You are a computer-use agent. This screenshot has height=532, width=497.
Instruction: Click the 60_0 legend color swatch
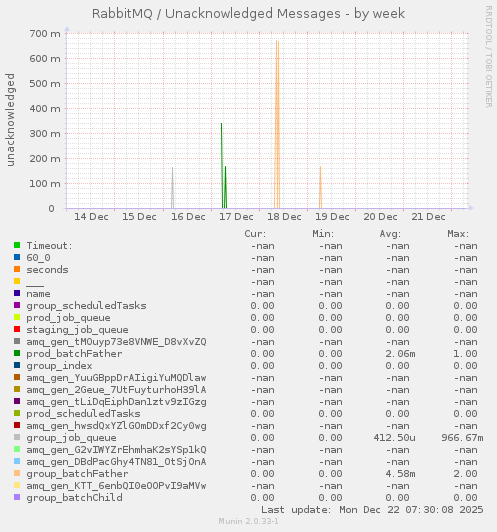click(17, 257)
